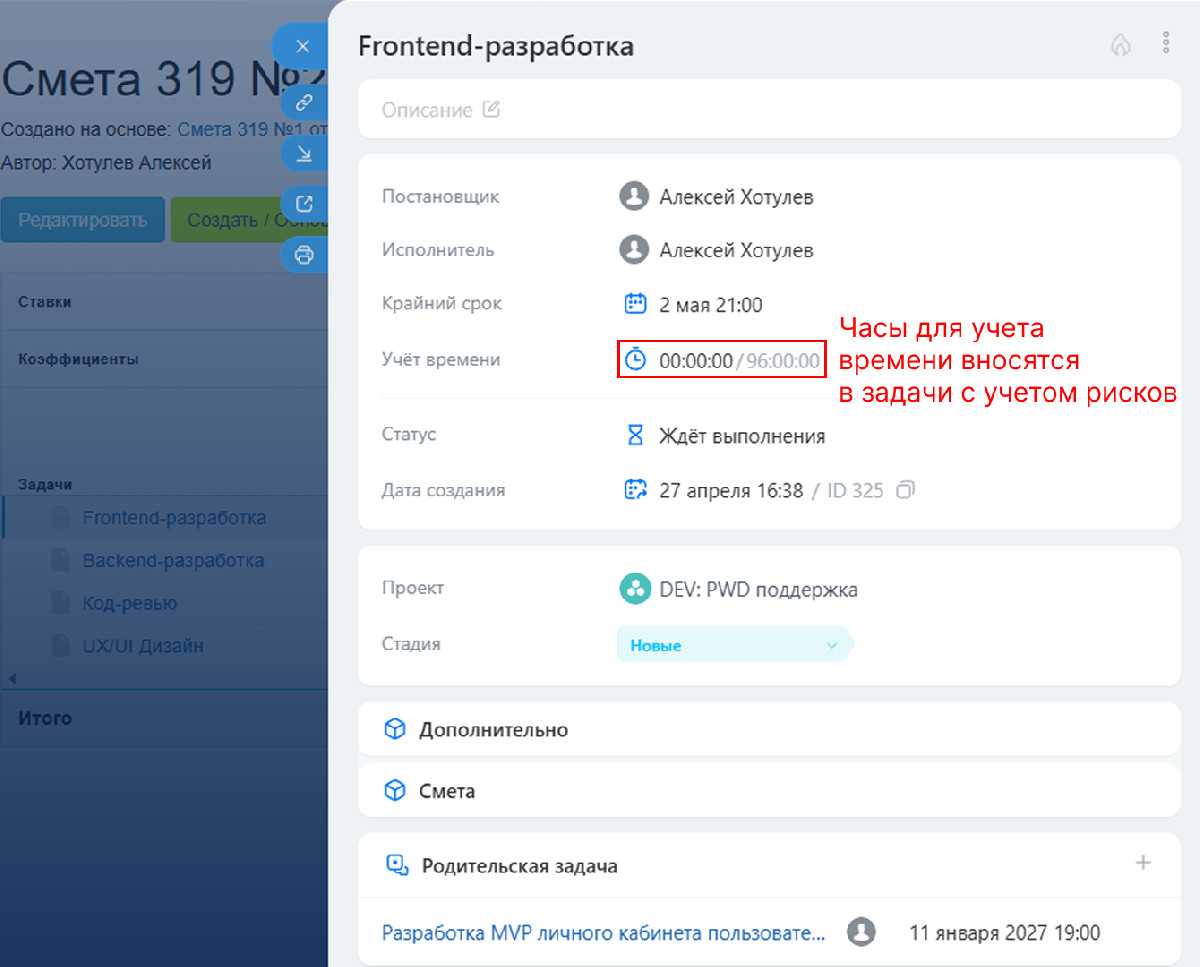Expand the Дополнительно section

(x=493, y=730)
